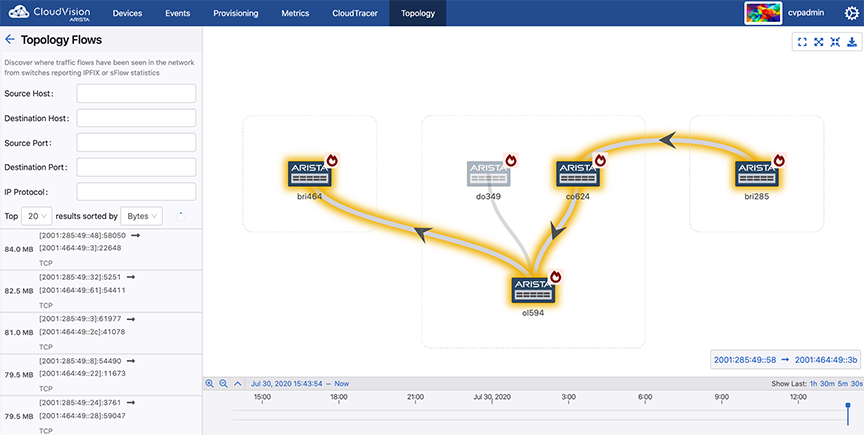Click the fire alert badge on do349
The image size is (864, 435).
511,160
